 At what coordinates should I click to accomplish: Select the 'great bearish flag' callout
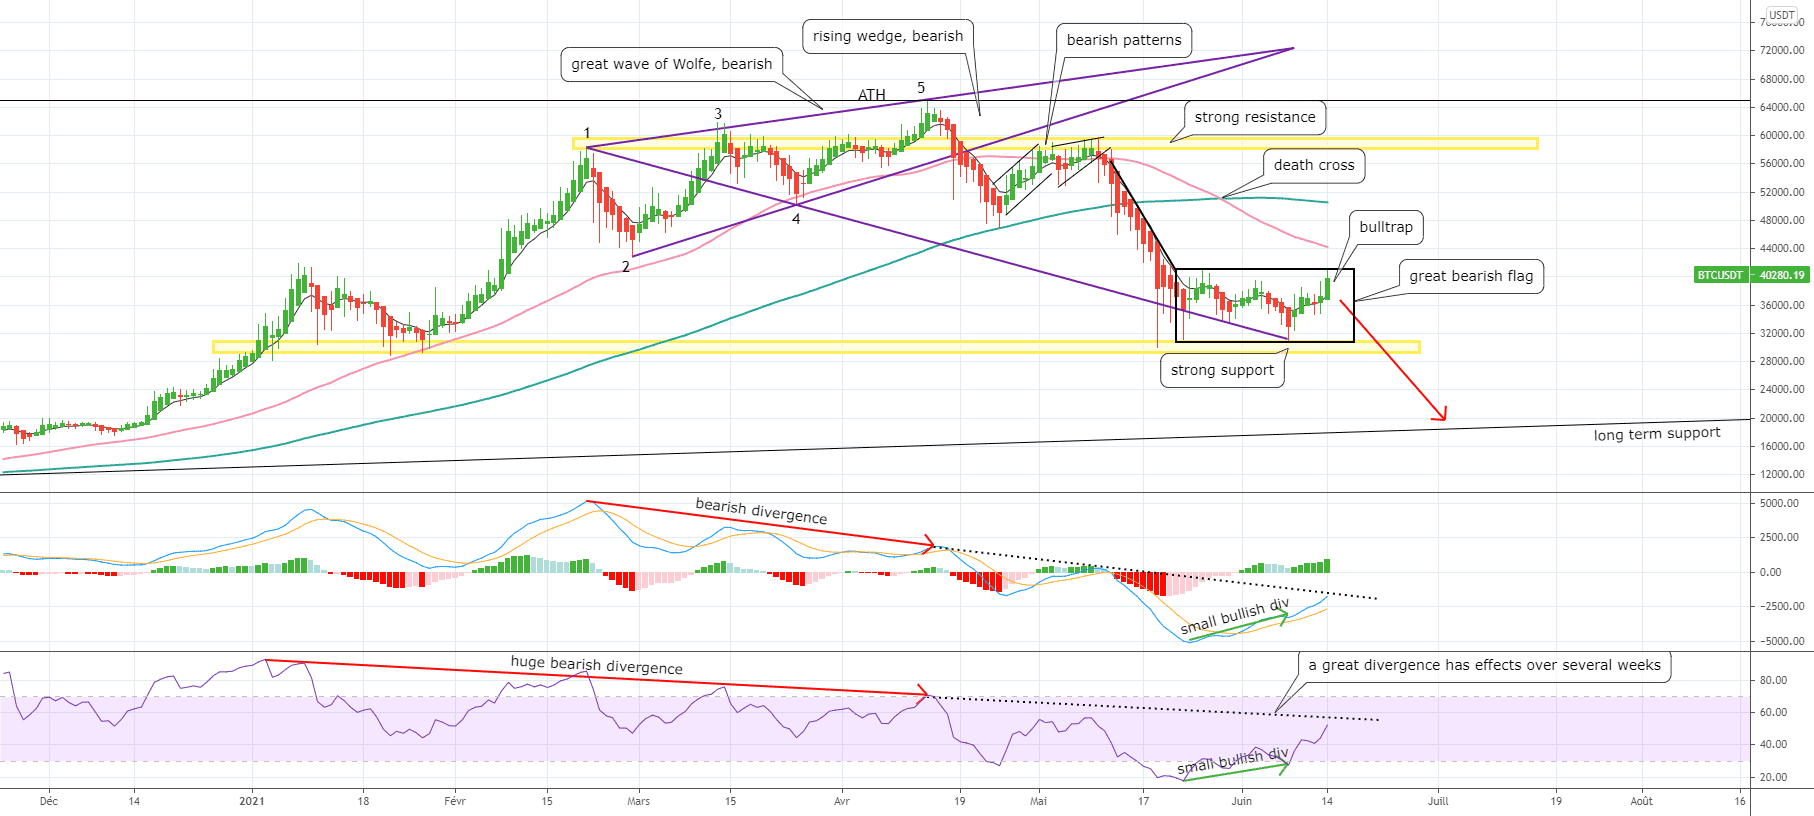(1471, 276)
